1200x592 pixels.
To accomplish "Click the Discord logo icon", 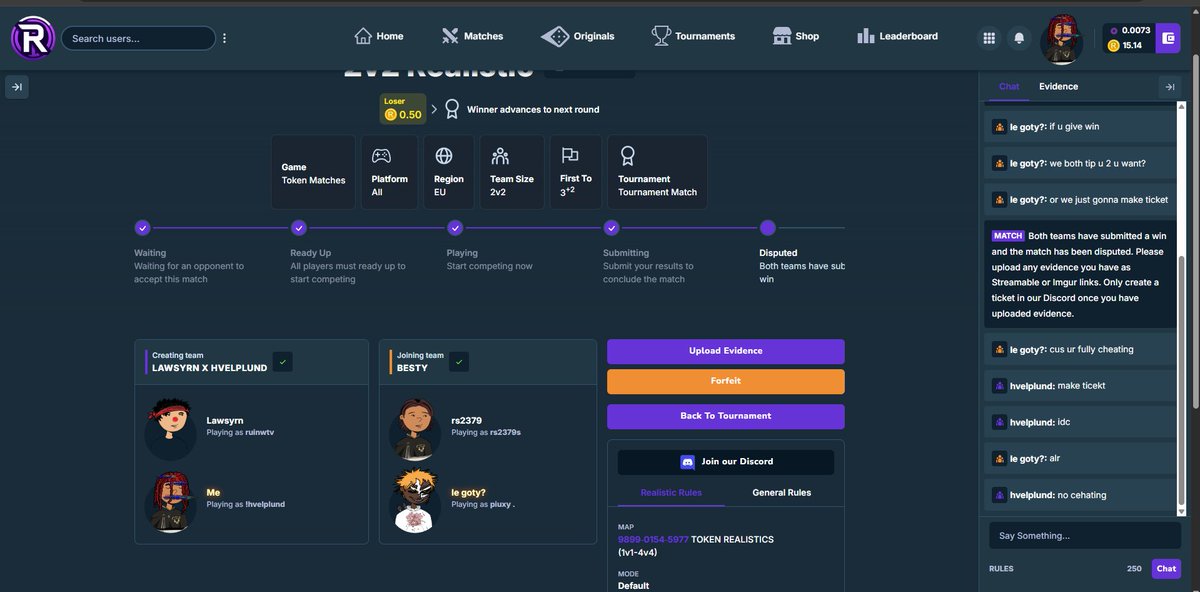I will click(687, 462).
